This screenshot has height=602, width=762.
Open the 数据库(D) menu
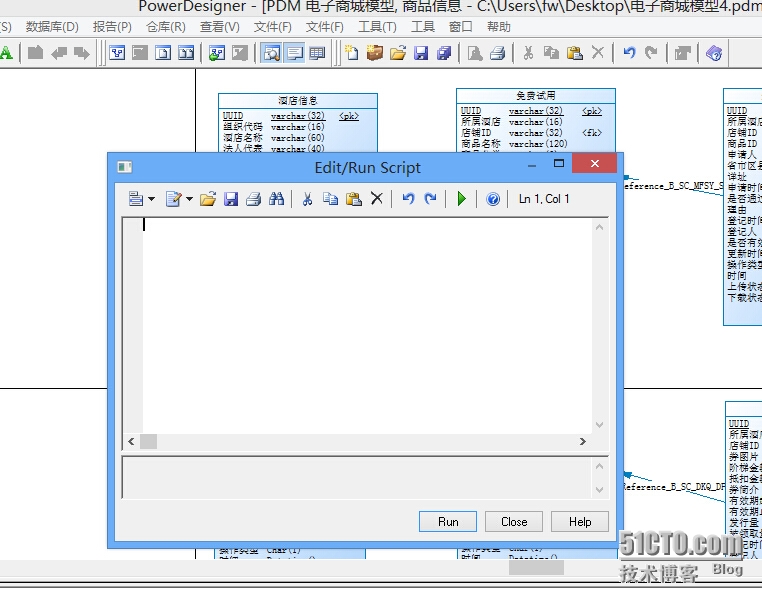click(x=52, y=27)
